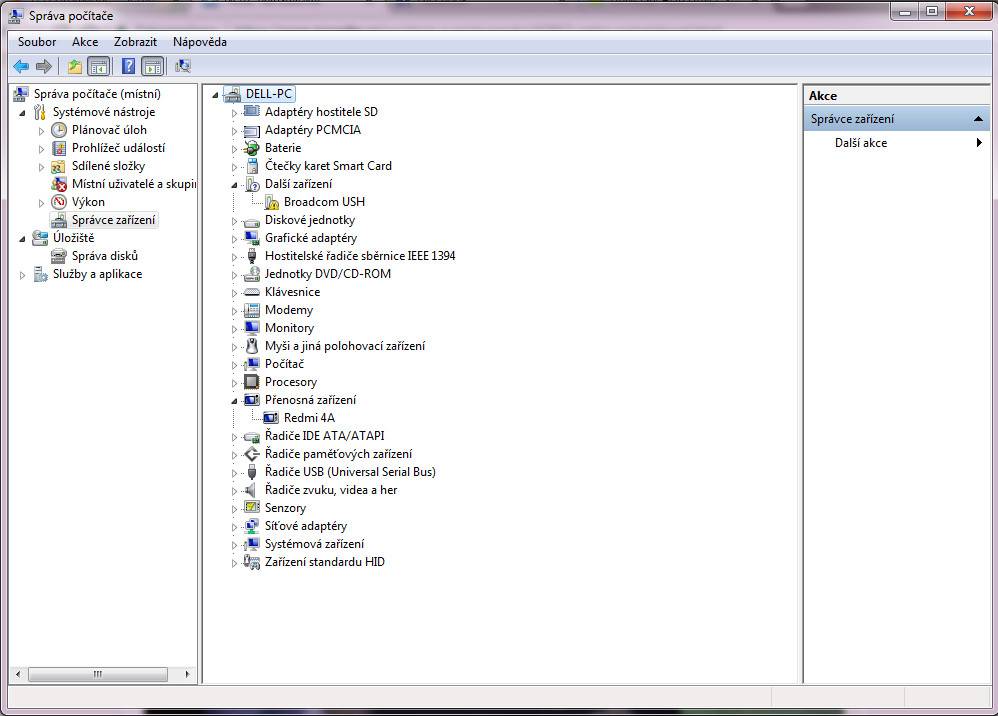Viewport: 998px width, 716px height.
Task: Select the Úložiště tree node
Action: coord(73,238)
